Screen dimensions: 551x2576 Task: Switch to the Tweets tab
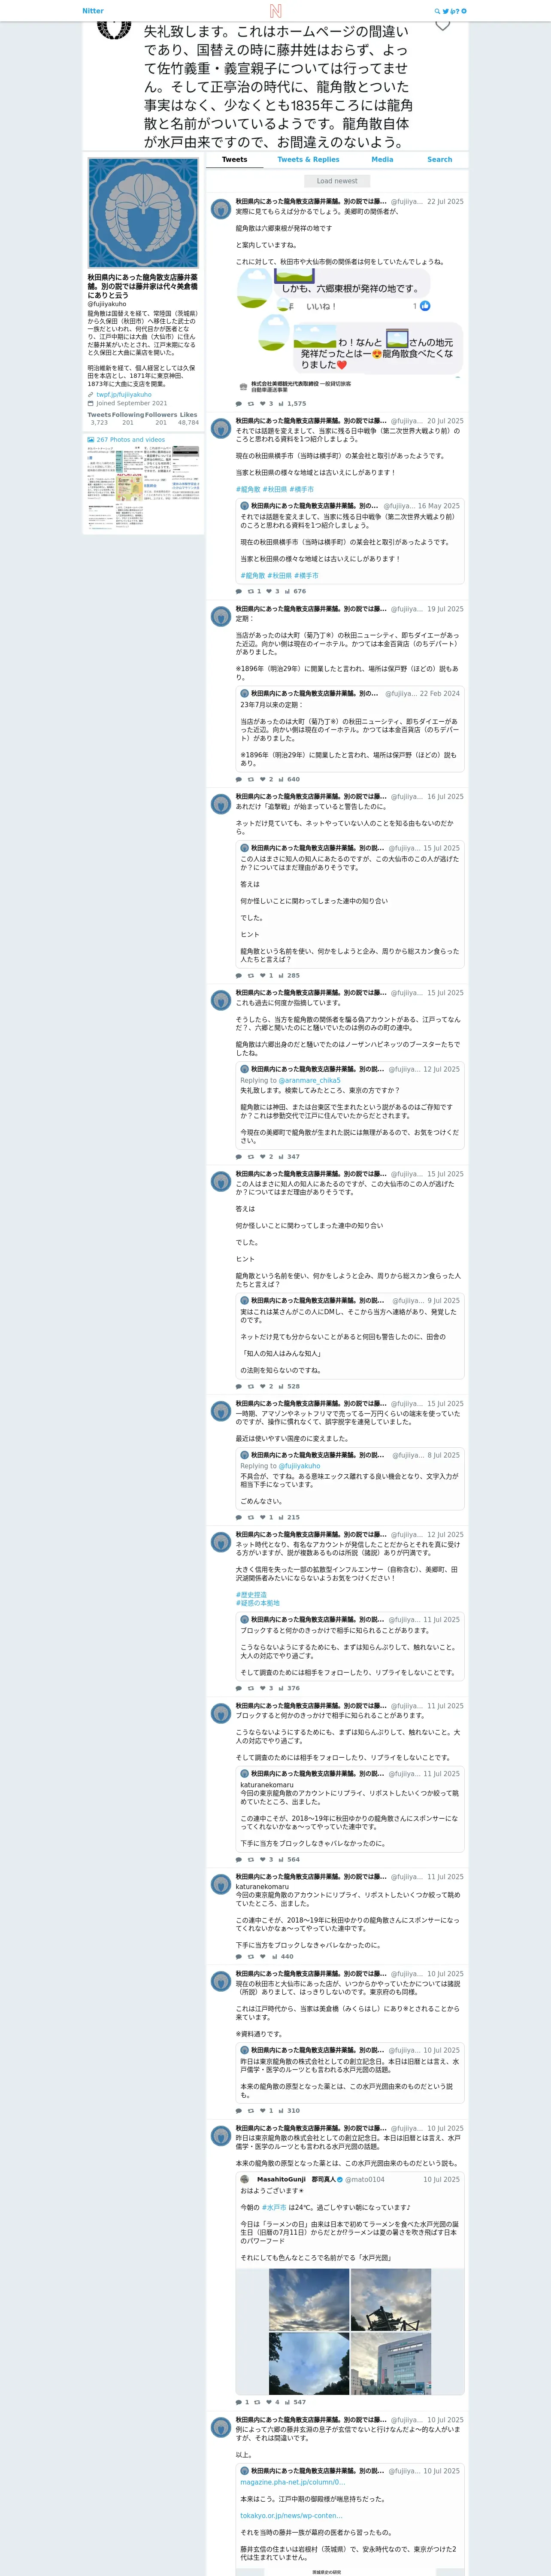(x=235, y=160)
